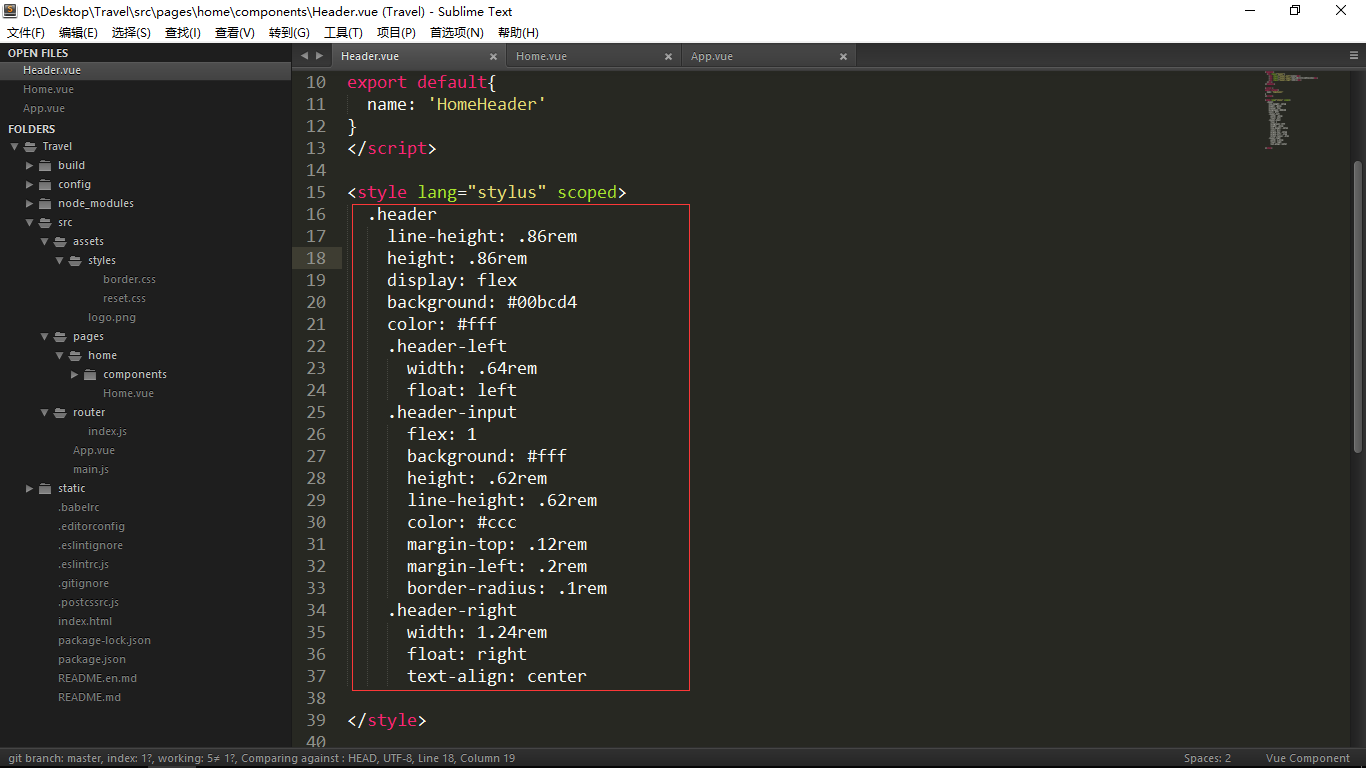Close the Header.vue tab

(x=493, y=57)
